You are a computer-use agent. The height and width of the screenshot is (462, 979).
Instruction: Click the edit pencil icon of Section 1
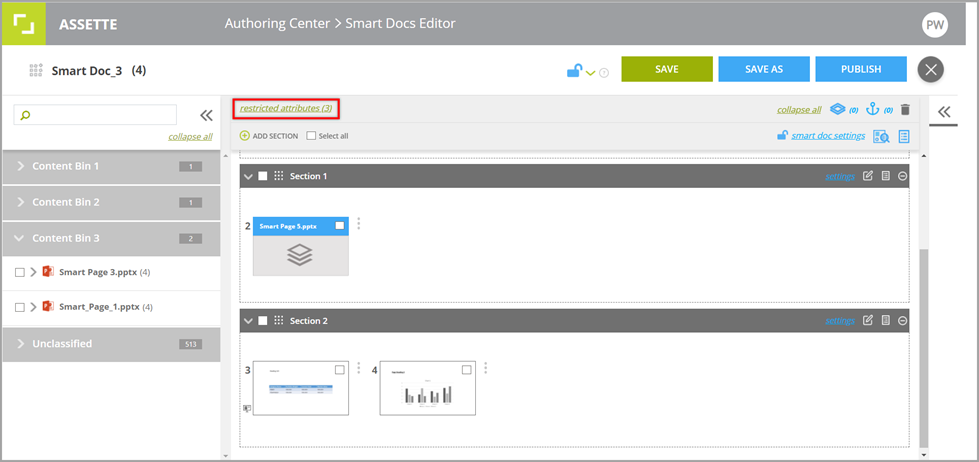(867, 176)
